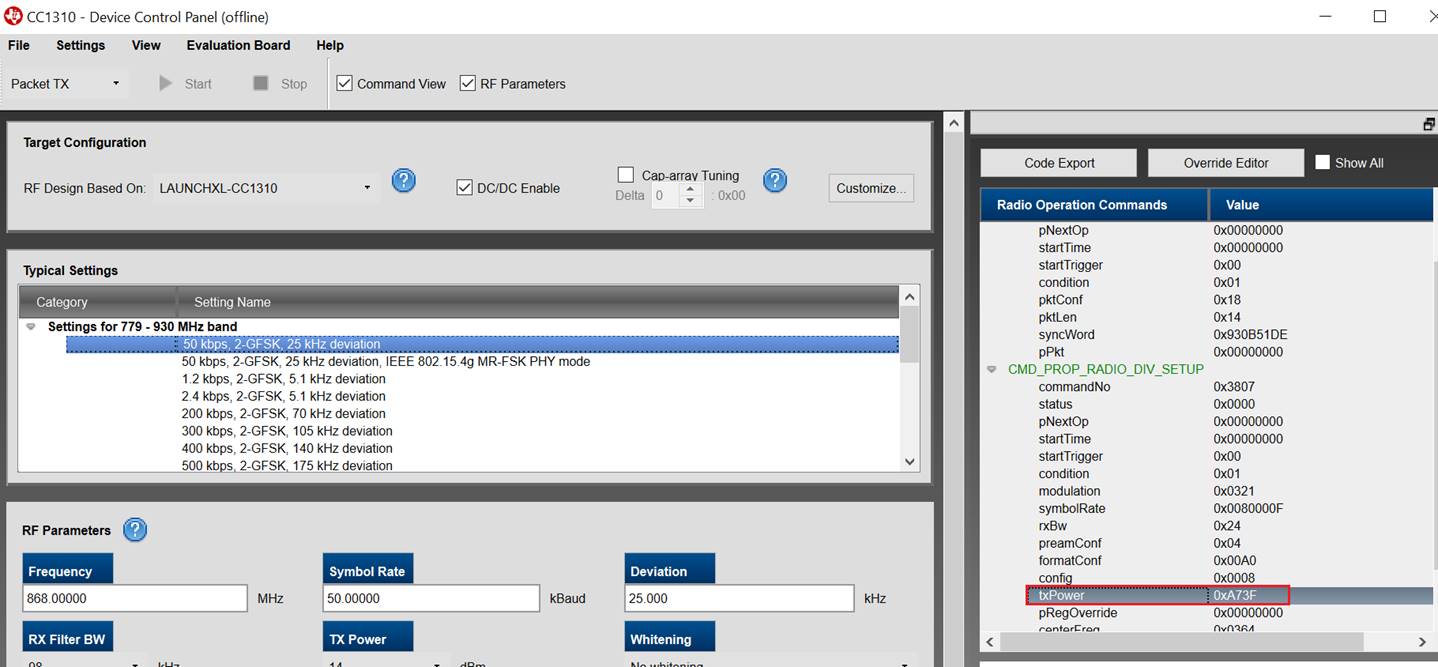
Task: Disable the DC/DC Enable checkbox
Action: tap(464, 187)
